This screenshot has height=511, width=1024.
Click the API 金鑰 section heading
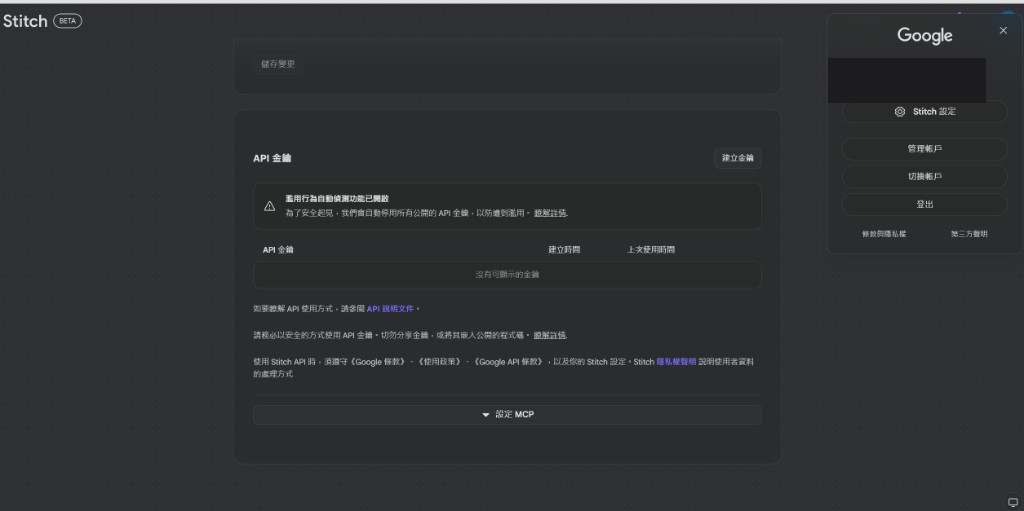(x=272, y=158)
